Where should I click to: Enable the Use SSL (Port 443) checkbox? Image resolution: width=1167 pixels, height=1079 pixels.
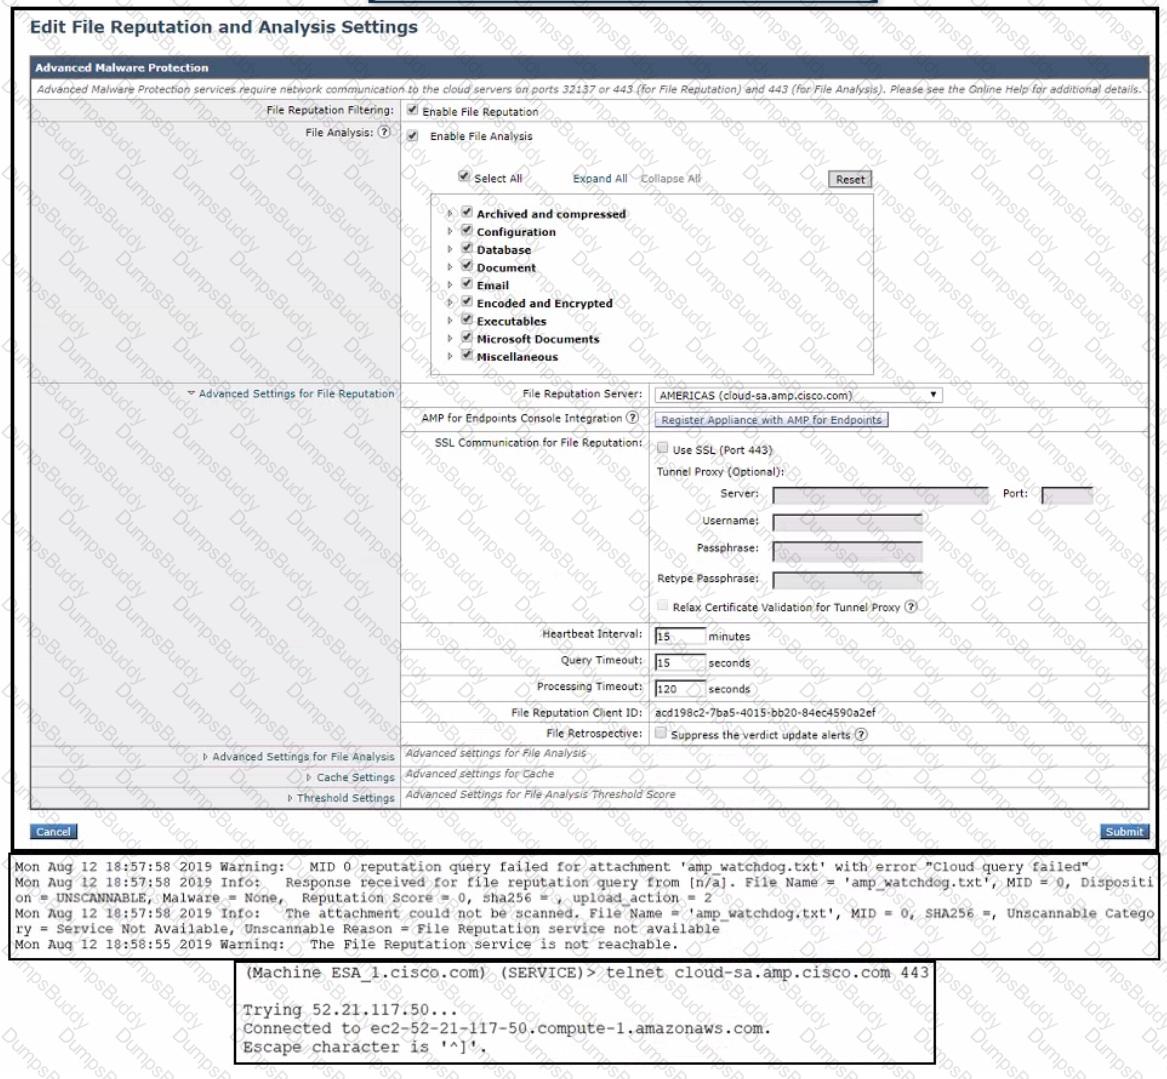pyautogui.click(x=662, y=448)
